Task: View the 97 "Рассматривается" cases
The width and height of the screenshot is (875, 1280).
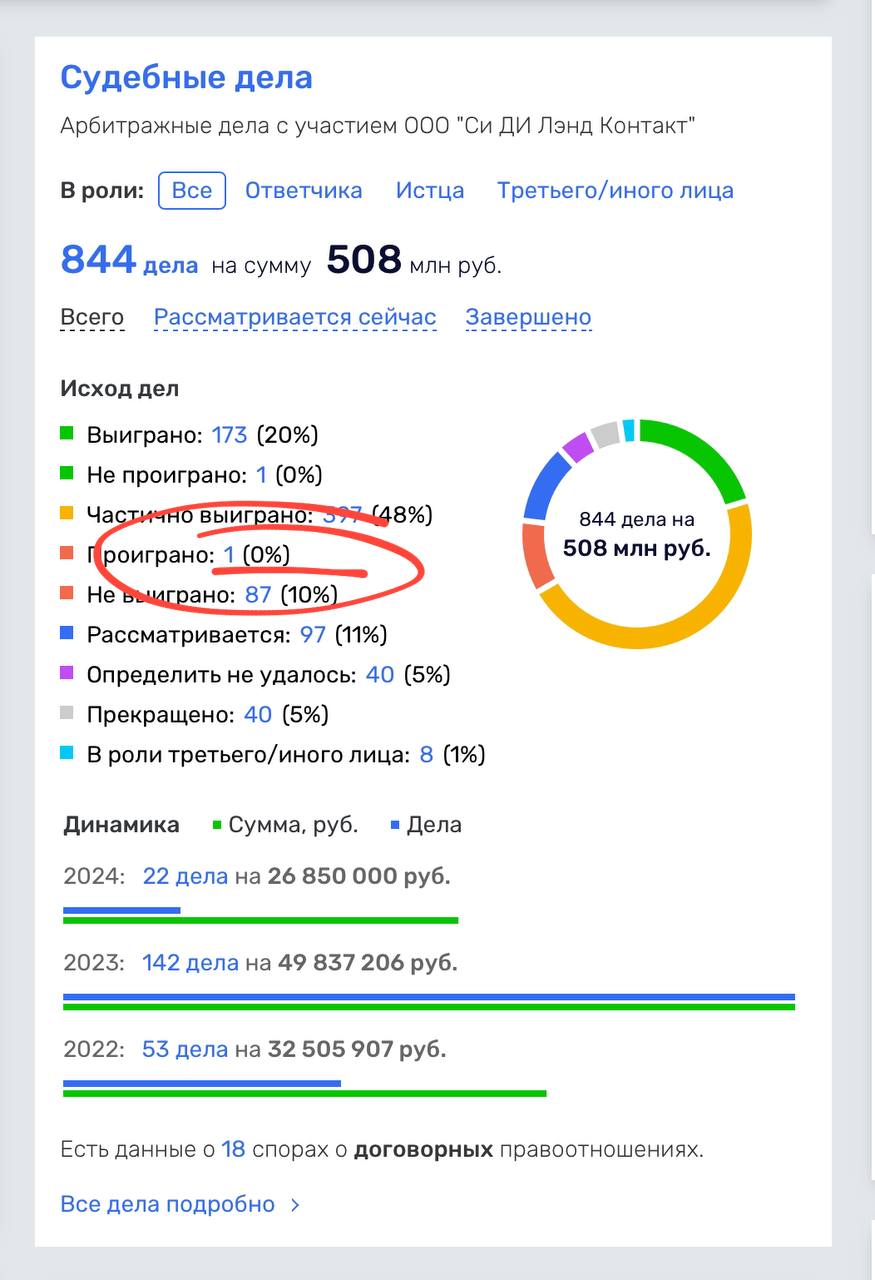Action: coord(313,635)
